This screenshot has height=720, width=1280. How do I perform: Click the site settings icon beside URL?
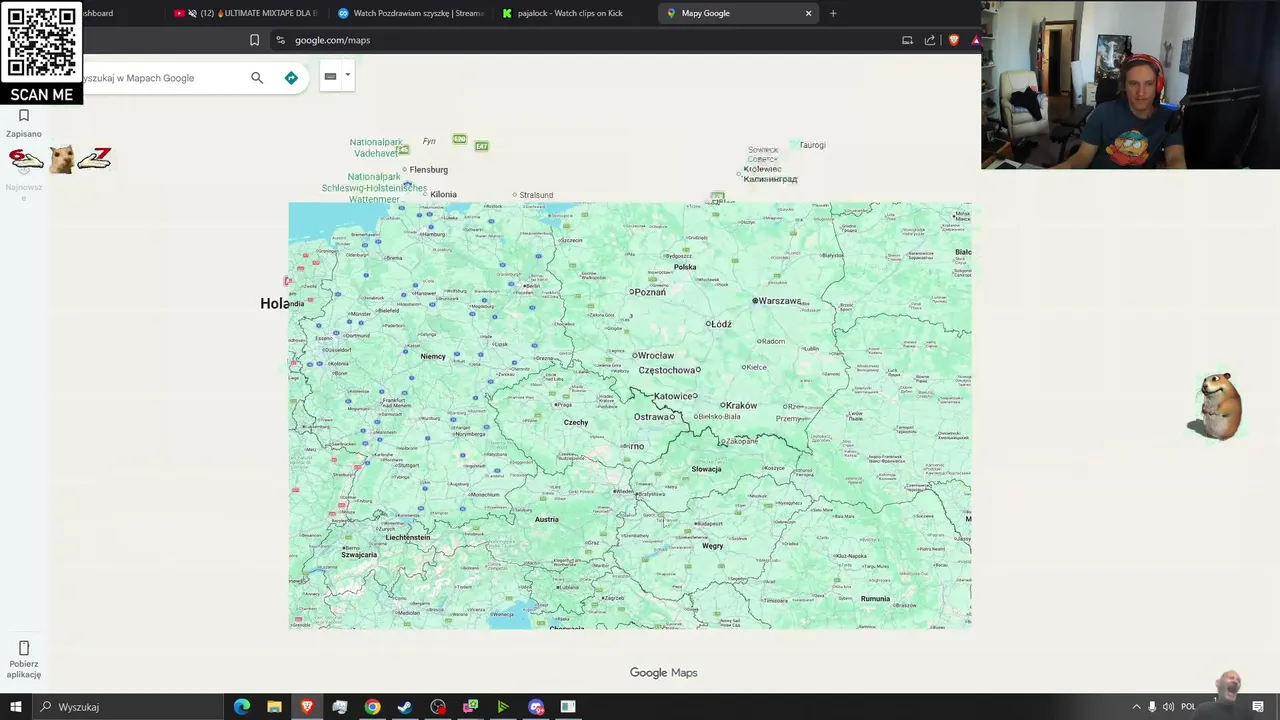click(280, 40)
